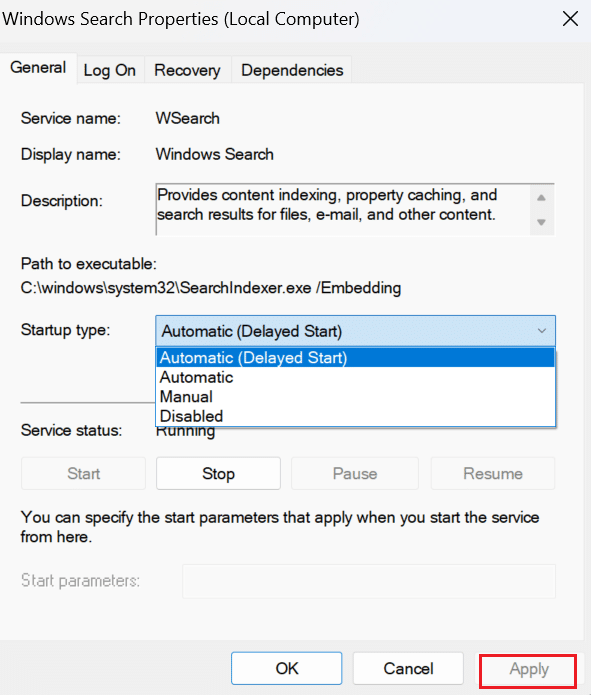Click the Start parameters input field
591x695 pixels.
coord(369,581)
